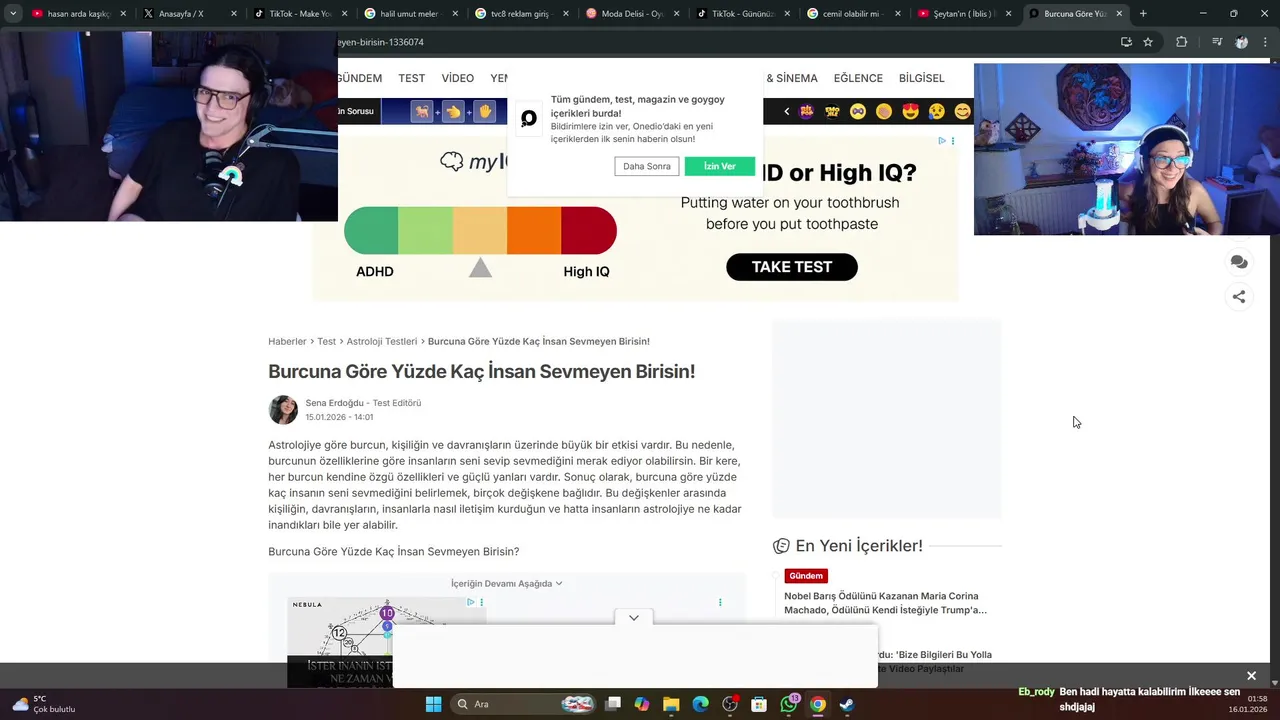Switch to the 'Moda Delisi' tab
Viewport: 1280px width, 720px height.
coord(632,14)
